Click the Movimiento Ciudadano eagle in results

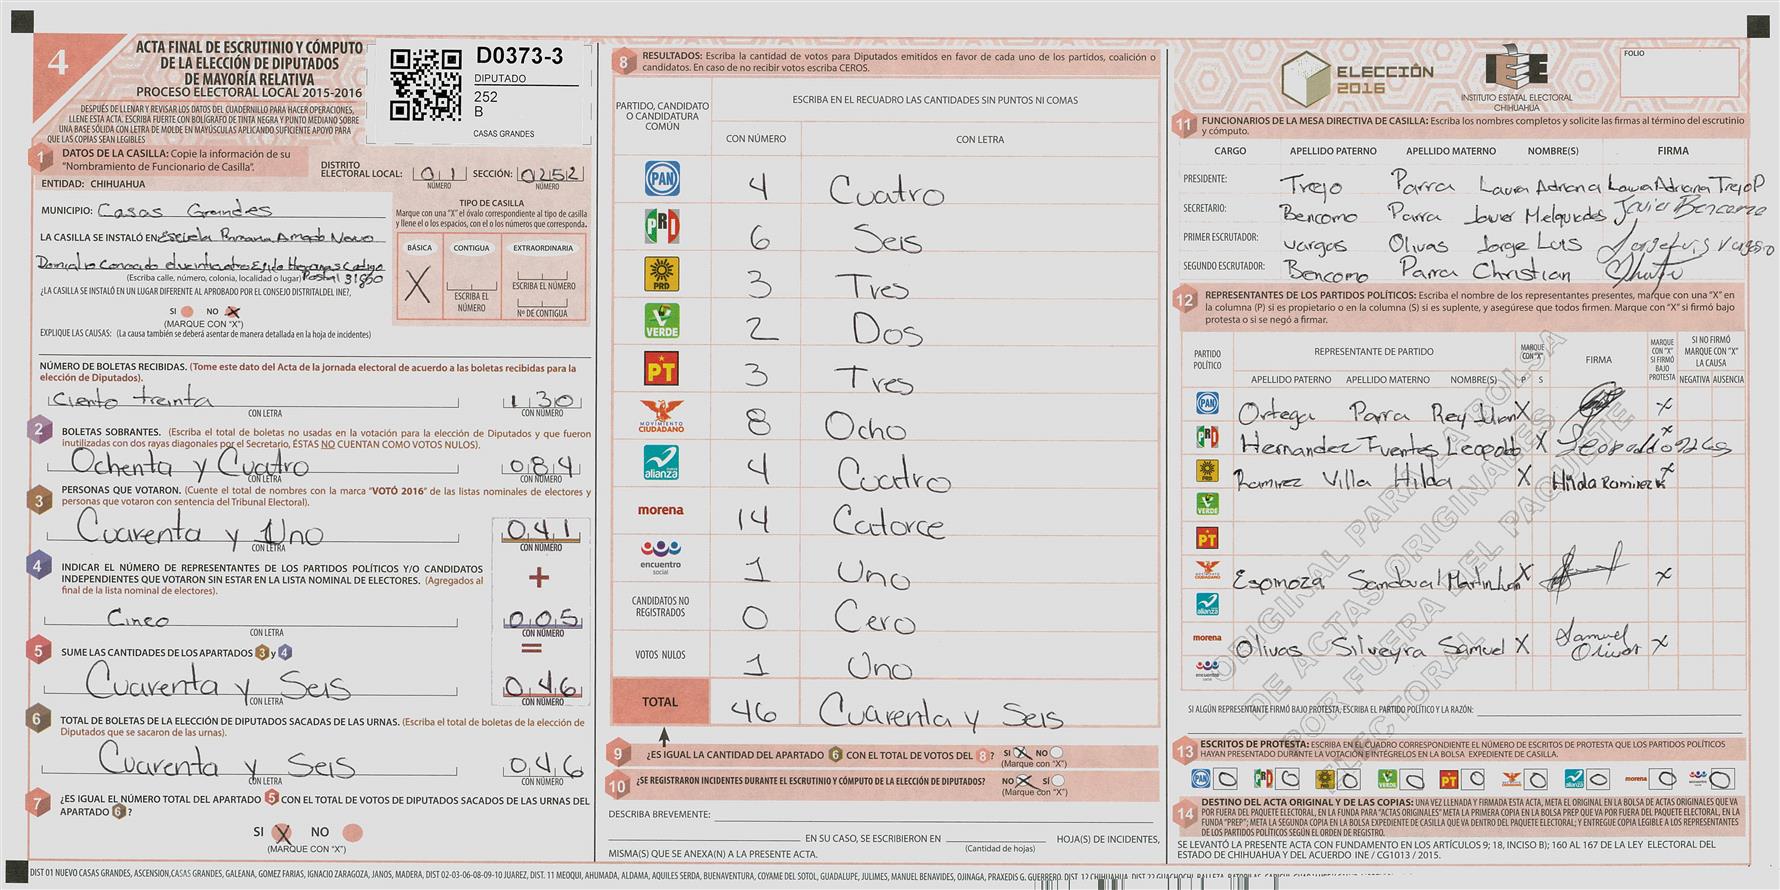tap(661, 415)
